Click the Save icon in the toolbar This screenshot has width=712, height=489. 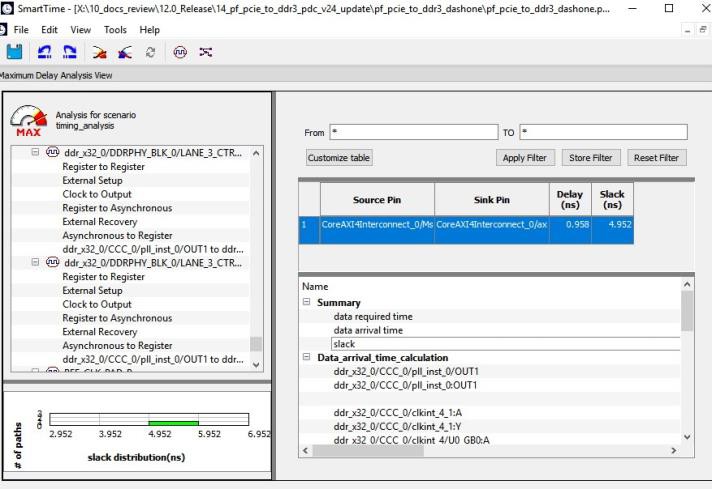(13, 50)
